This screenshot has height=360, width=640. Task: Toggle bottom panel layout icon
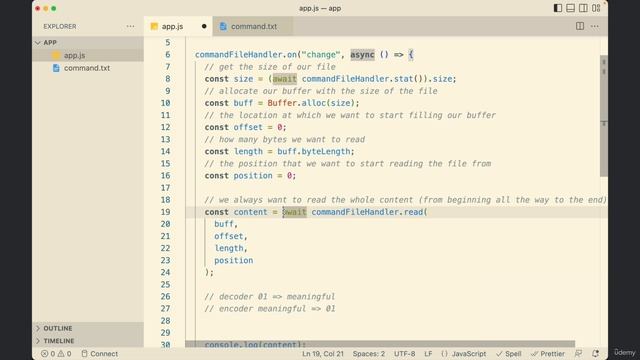pos(571,8)
